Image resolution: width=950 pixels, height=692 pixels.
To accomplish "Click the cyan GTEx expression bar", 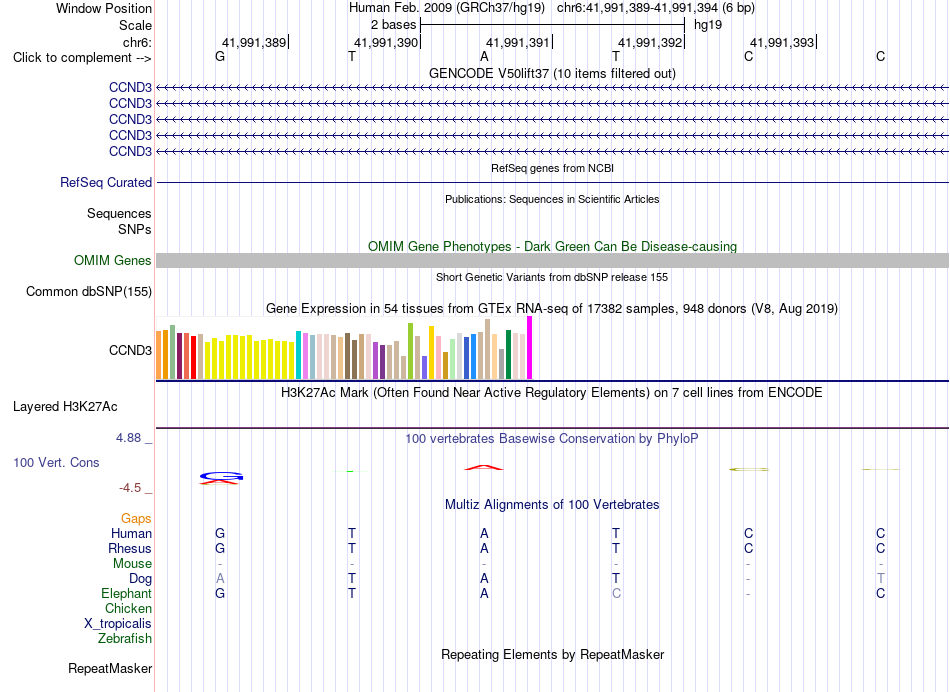I will point(298,355).
